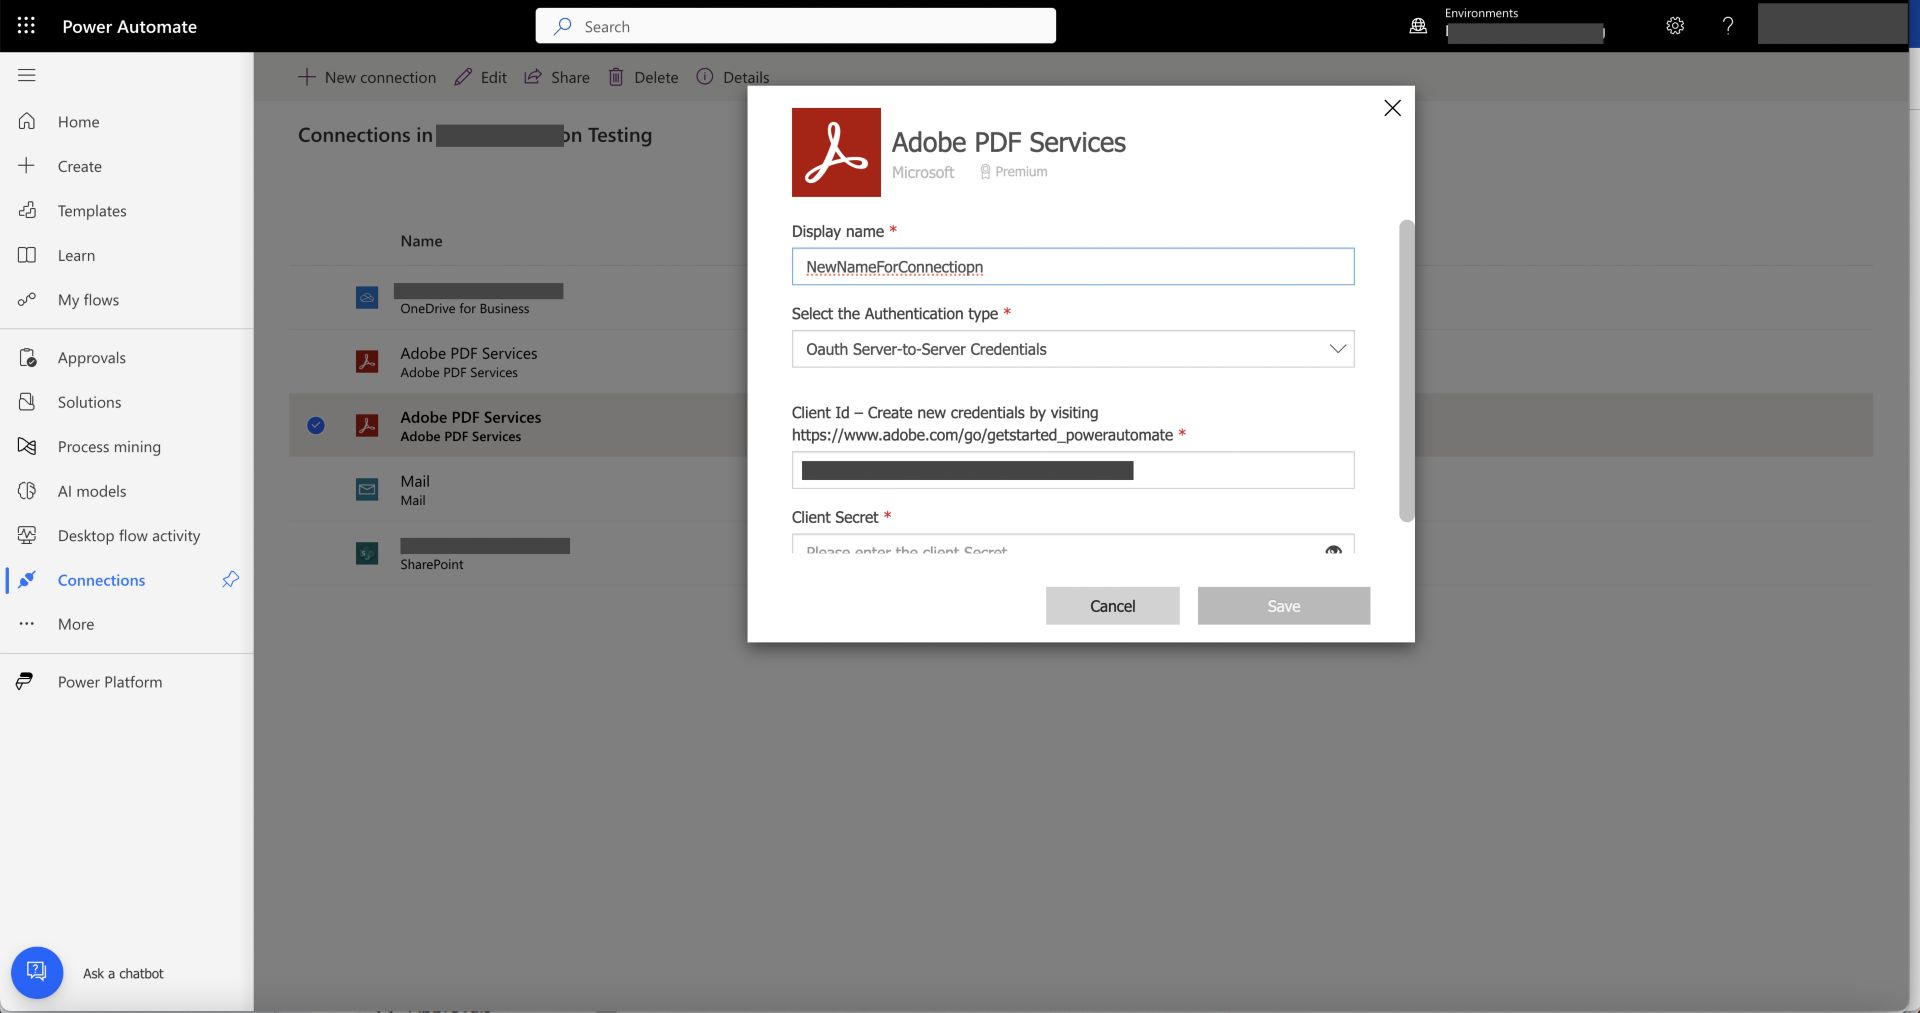
Task: Toggle Client Secret visibility eye icon
Action: 1333,550
